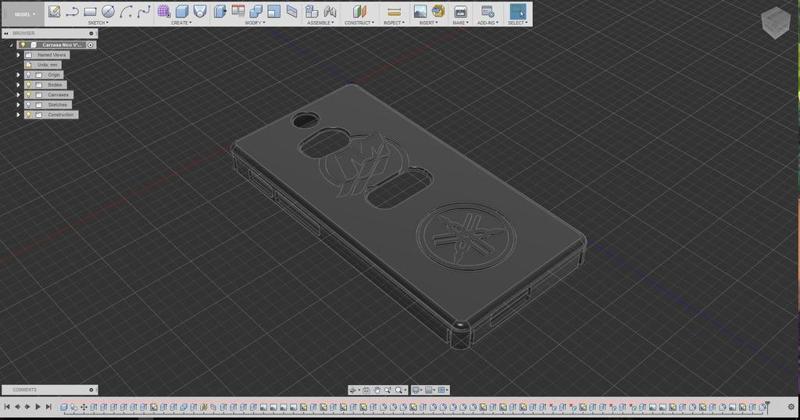Collapse the root component tree
This screenshot has height=420, width=800.
(x=11, y=45)
